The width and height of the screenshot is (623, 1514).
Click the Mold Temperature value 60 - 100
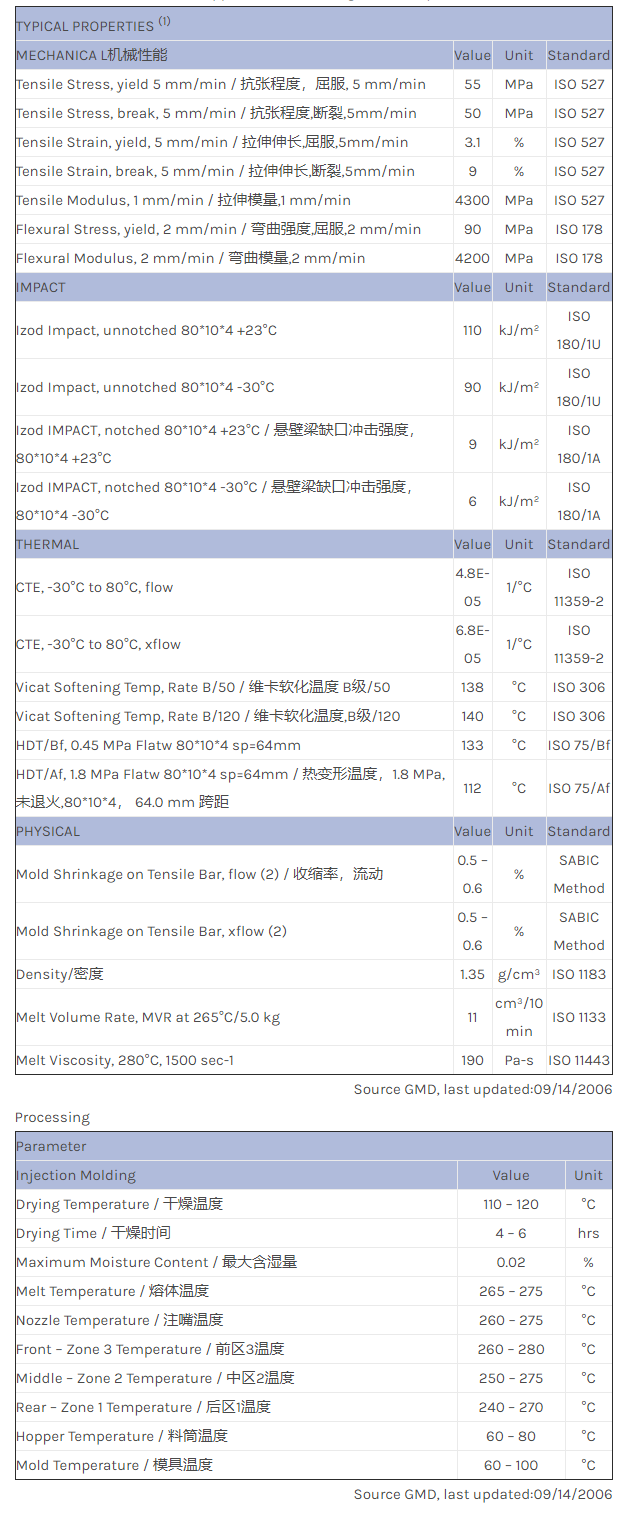click(511, 1465)
